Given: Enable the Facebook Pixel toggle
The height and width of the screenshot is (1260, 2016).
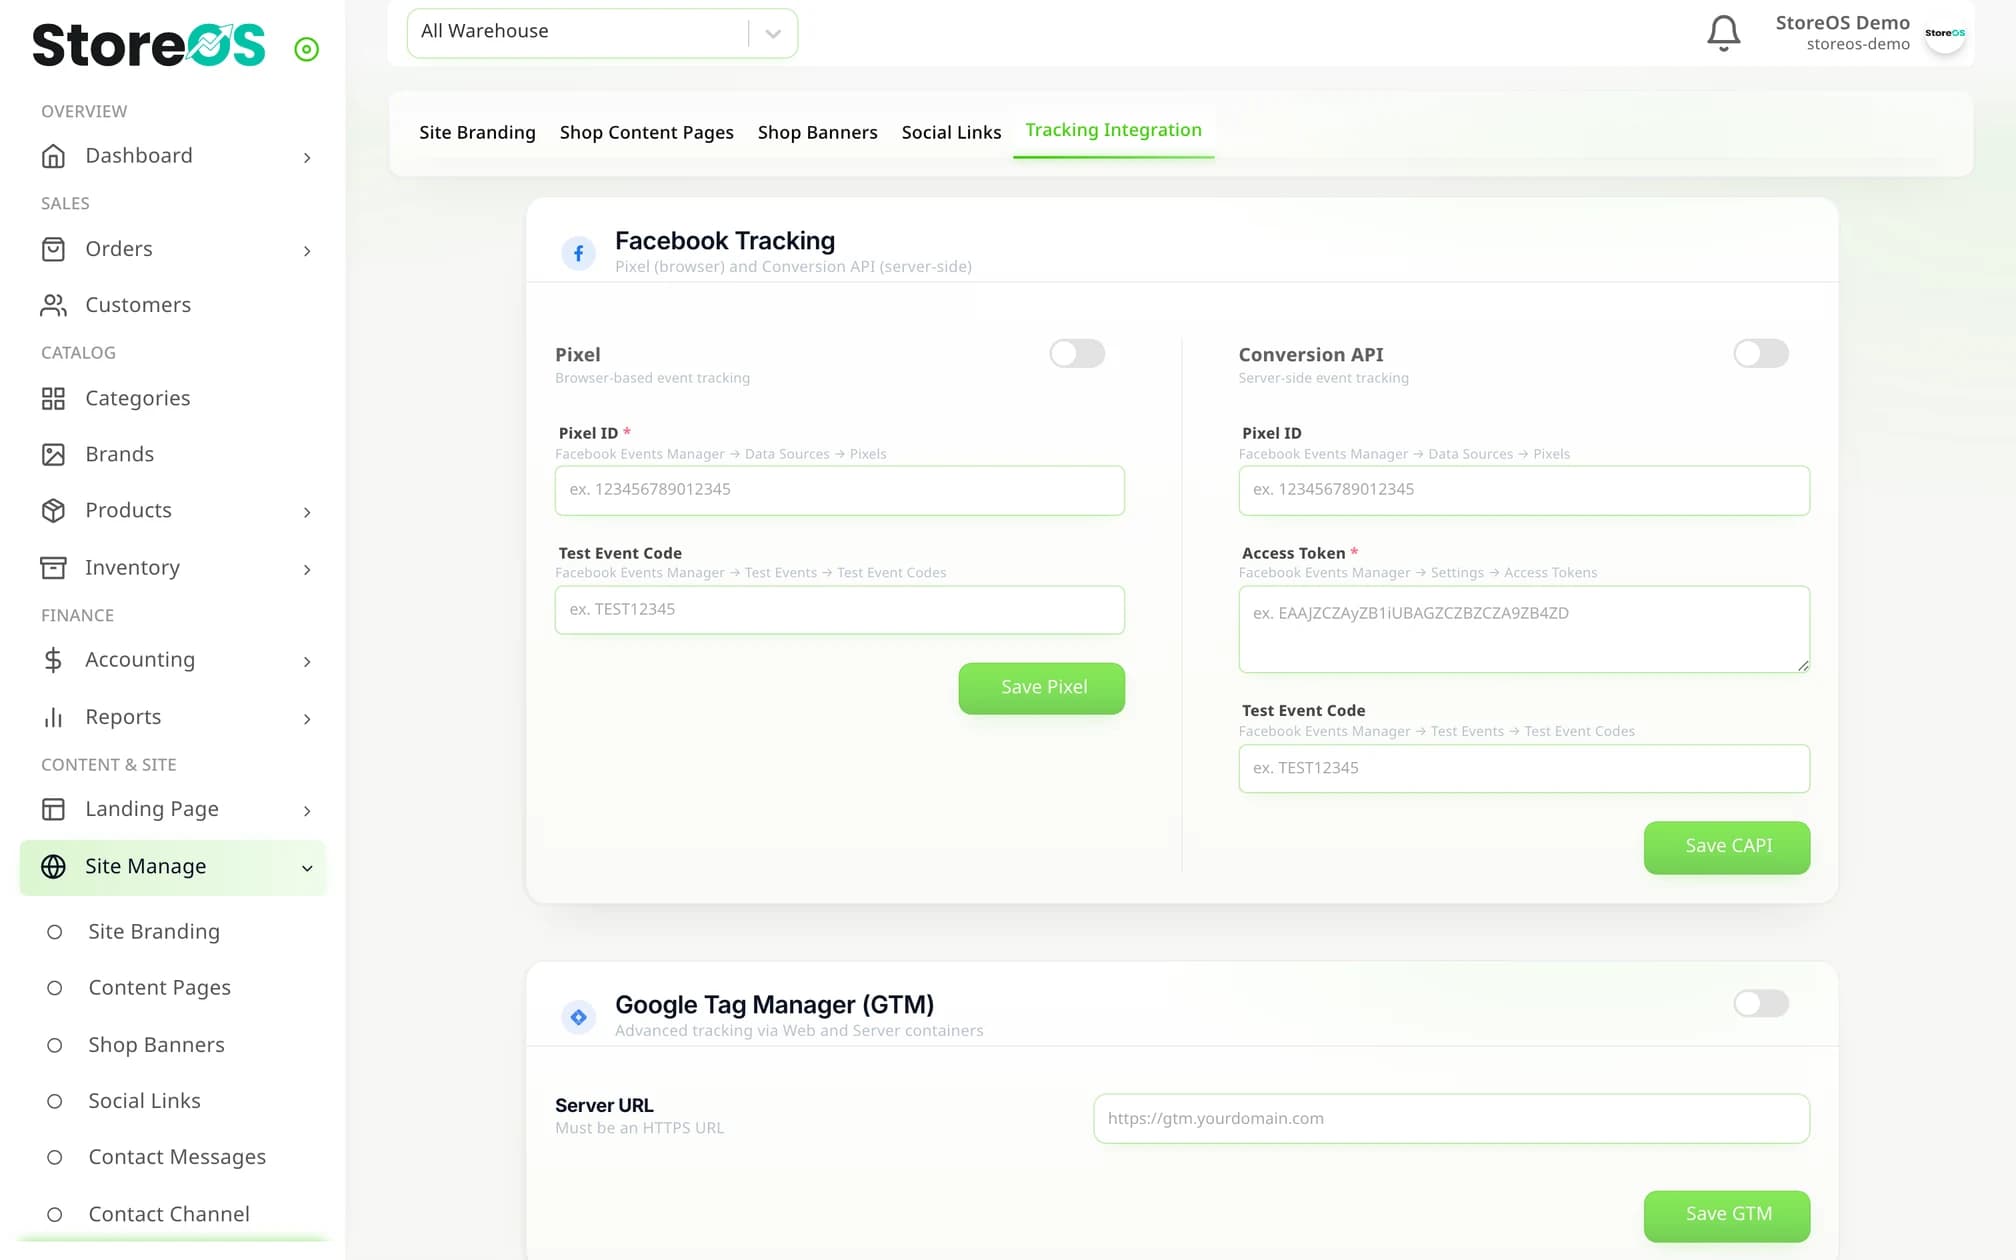Looking at the screenshot, I should point(1077,353).
